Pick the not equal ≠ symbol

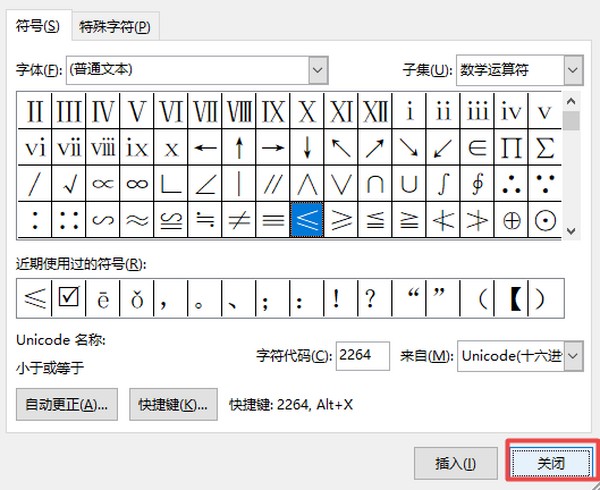click(x=239, y=220)
